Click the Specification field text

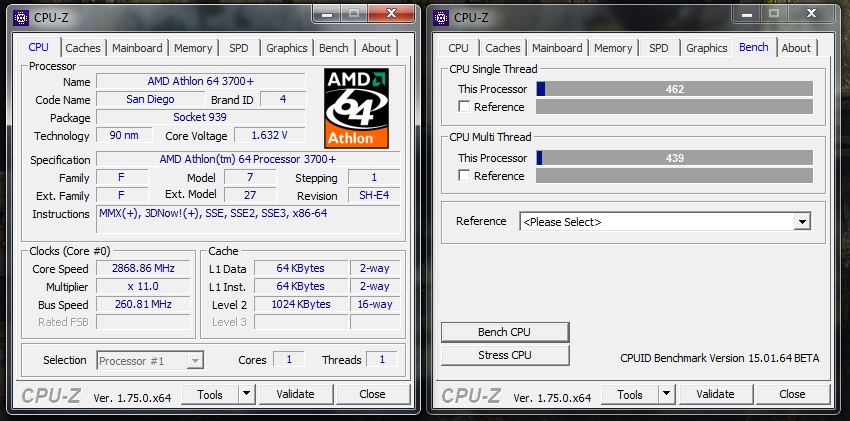(x=248, y=159)
